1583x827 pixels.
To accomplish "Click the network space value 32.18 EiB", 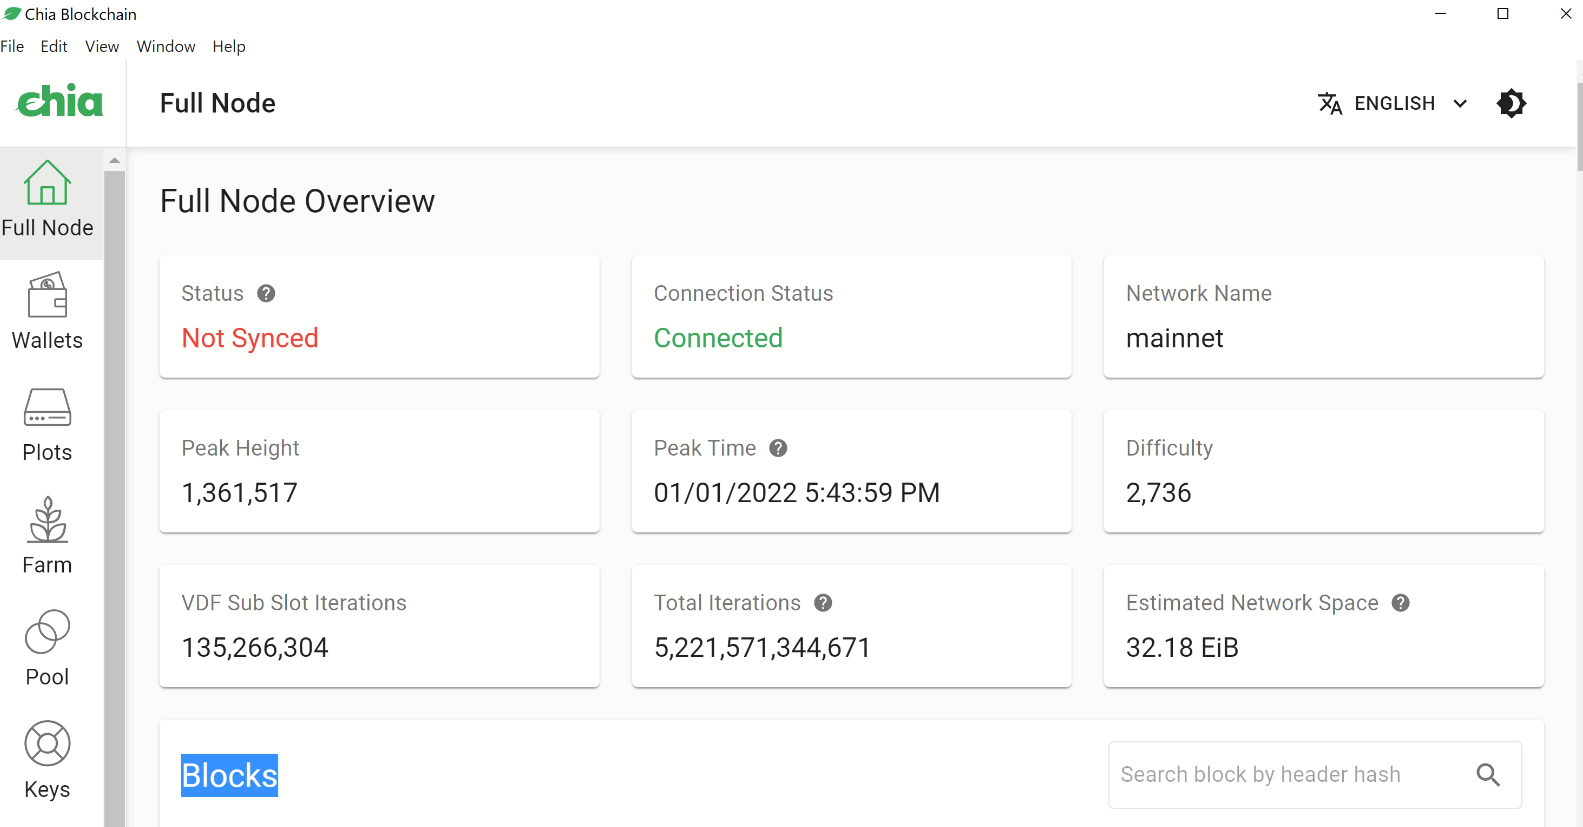I will [x=1182, y=648].
